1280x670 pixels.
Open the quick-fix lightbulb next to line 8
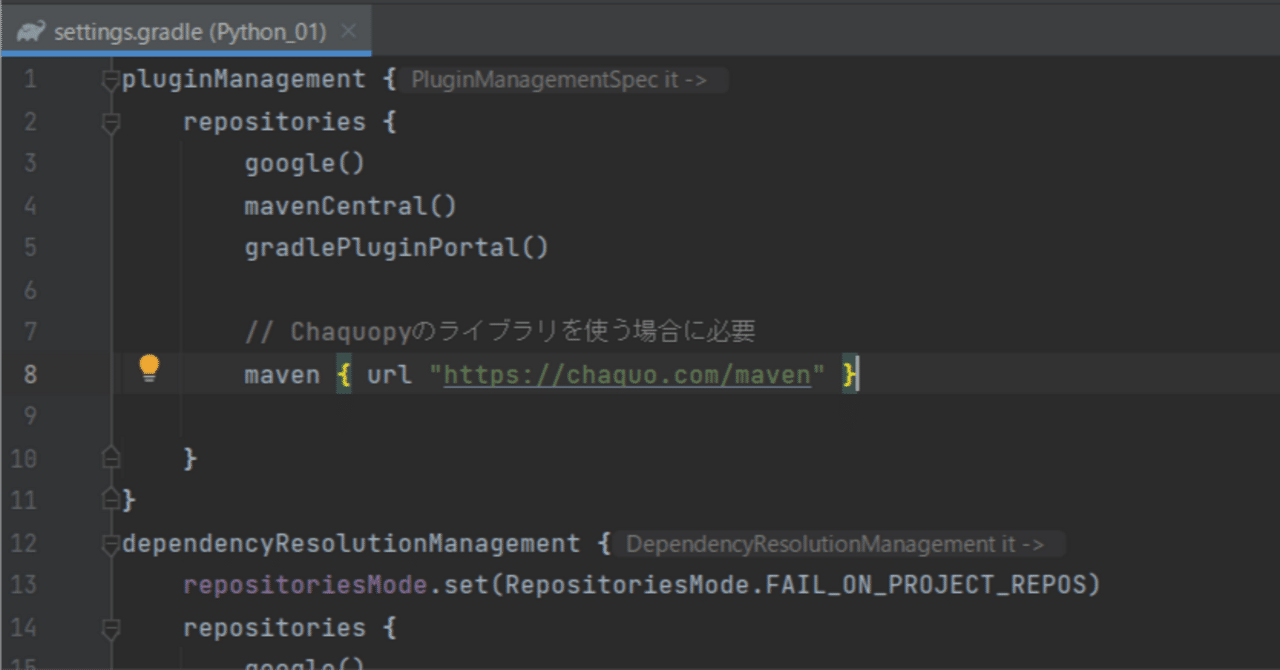pos(149,368)
